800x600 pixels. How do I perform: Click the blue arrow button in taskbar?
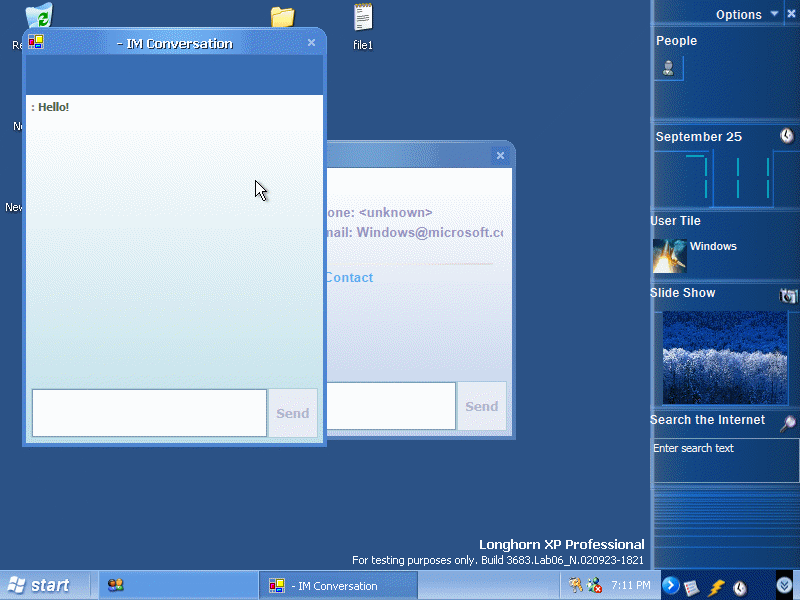point(670,585)
